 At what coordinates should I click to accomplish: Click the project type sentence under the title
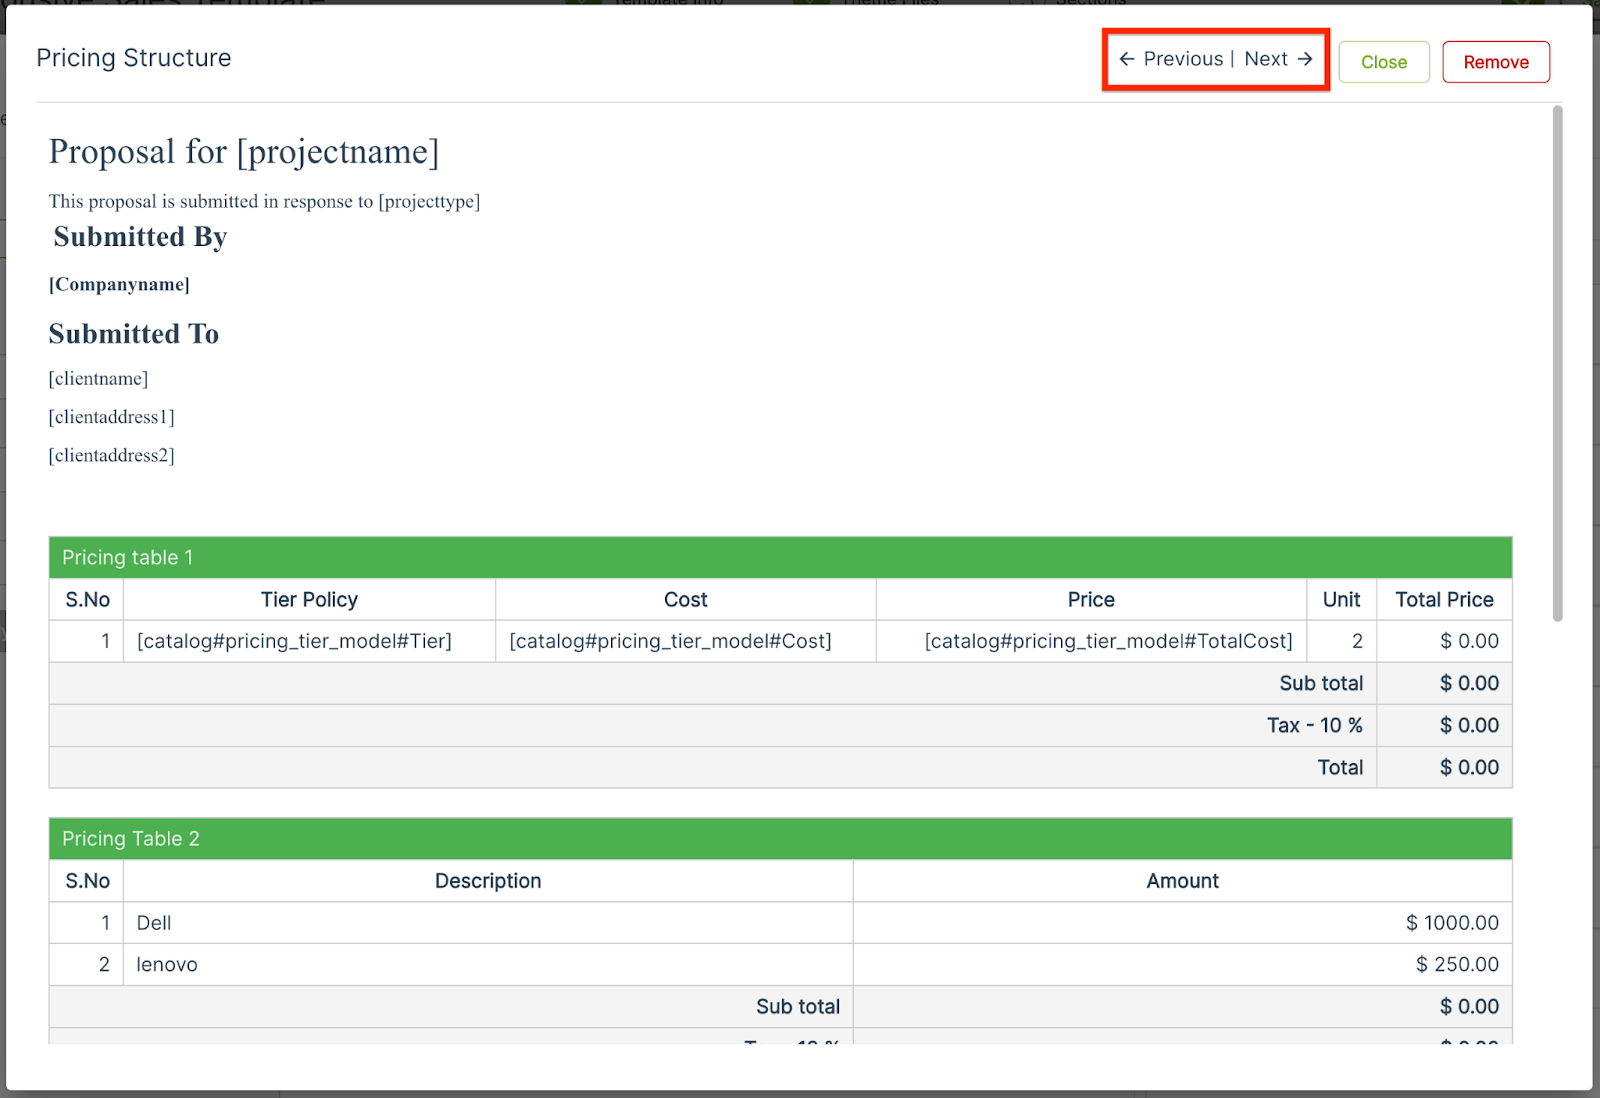pyautogui.click(x=264, y=201)
